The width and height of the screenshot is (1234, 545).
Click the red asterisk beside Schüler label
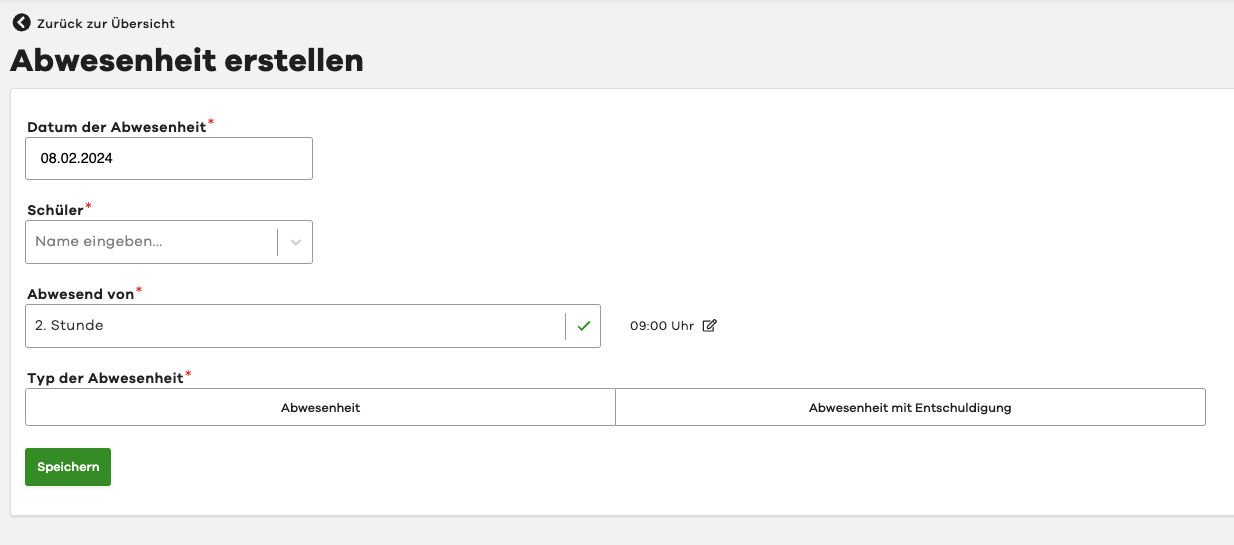[88, 206]
